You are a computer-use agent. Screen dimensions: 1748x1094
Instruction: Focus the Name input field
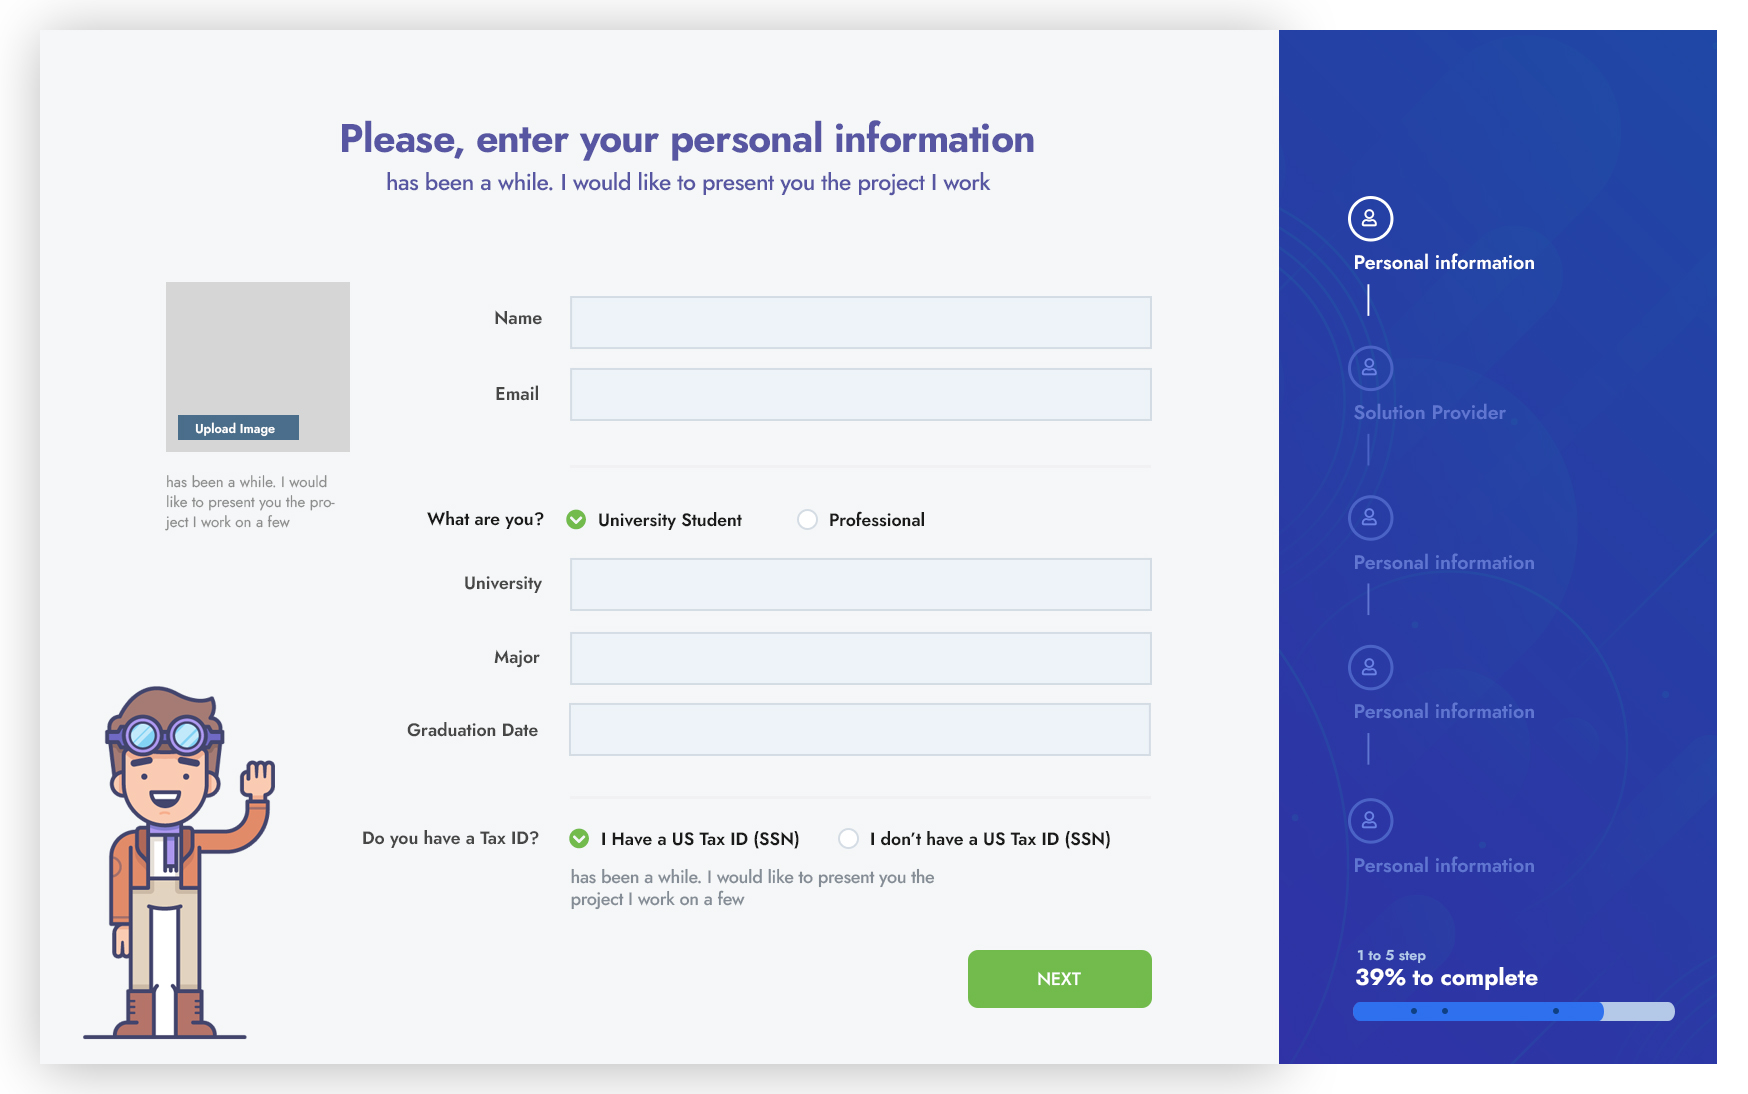tap(860, 323)
